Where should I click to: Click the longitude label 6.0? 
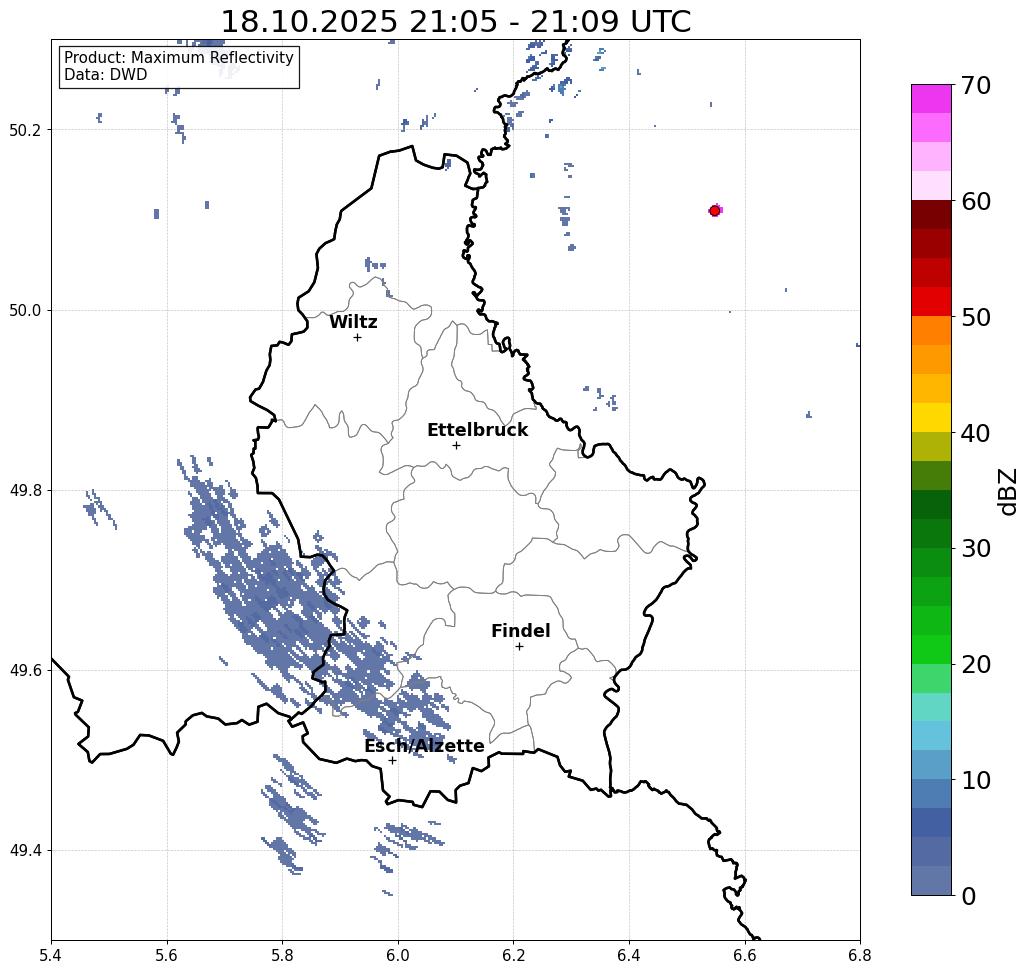coord(398,955)
